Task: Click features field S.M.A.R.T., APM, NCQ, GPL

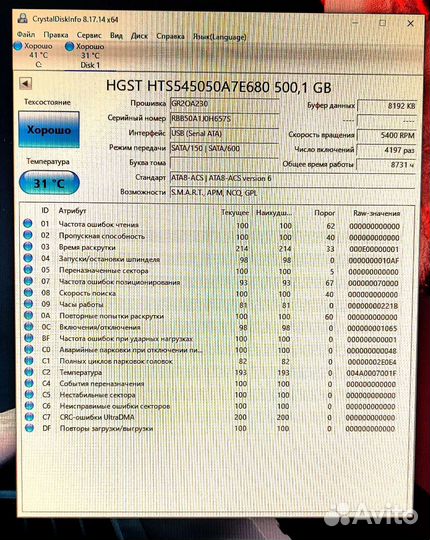Action: 293,193
